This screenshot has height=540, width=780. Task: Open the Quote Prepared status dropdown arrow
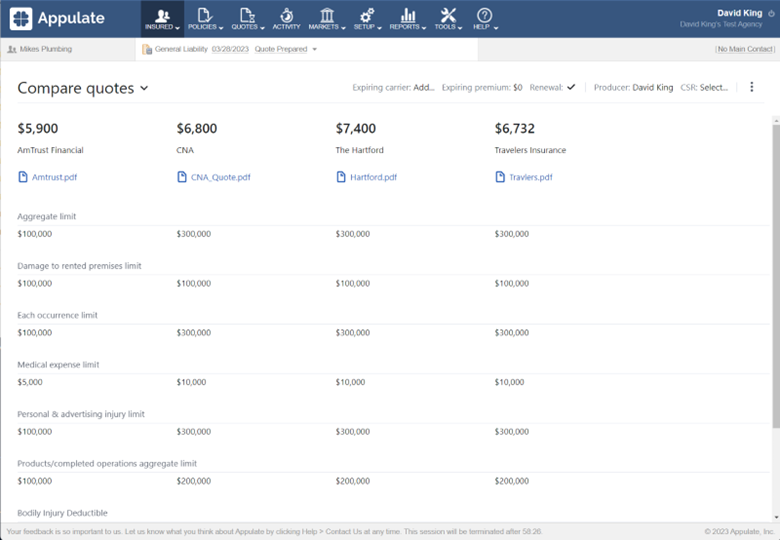(x=314, y=49)
